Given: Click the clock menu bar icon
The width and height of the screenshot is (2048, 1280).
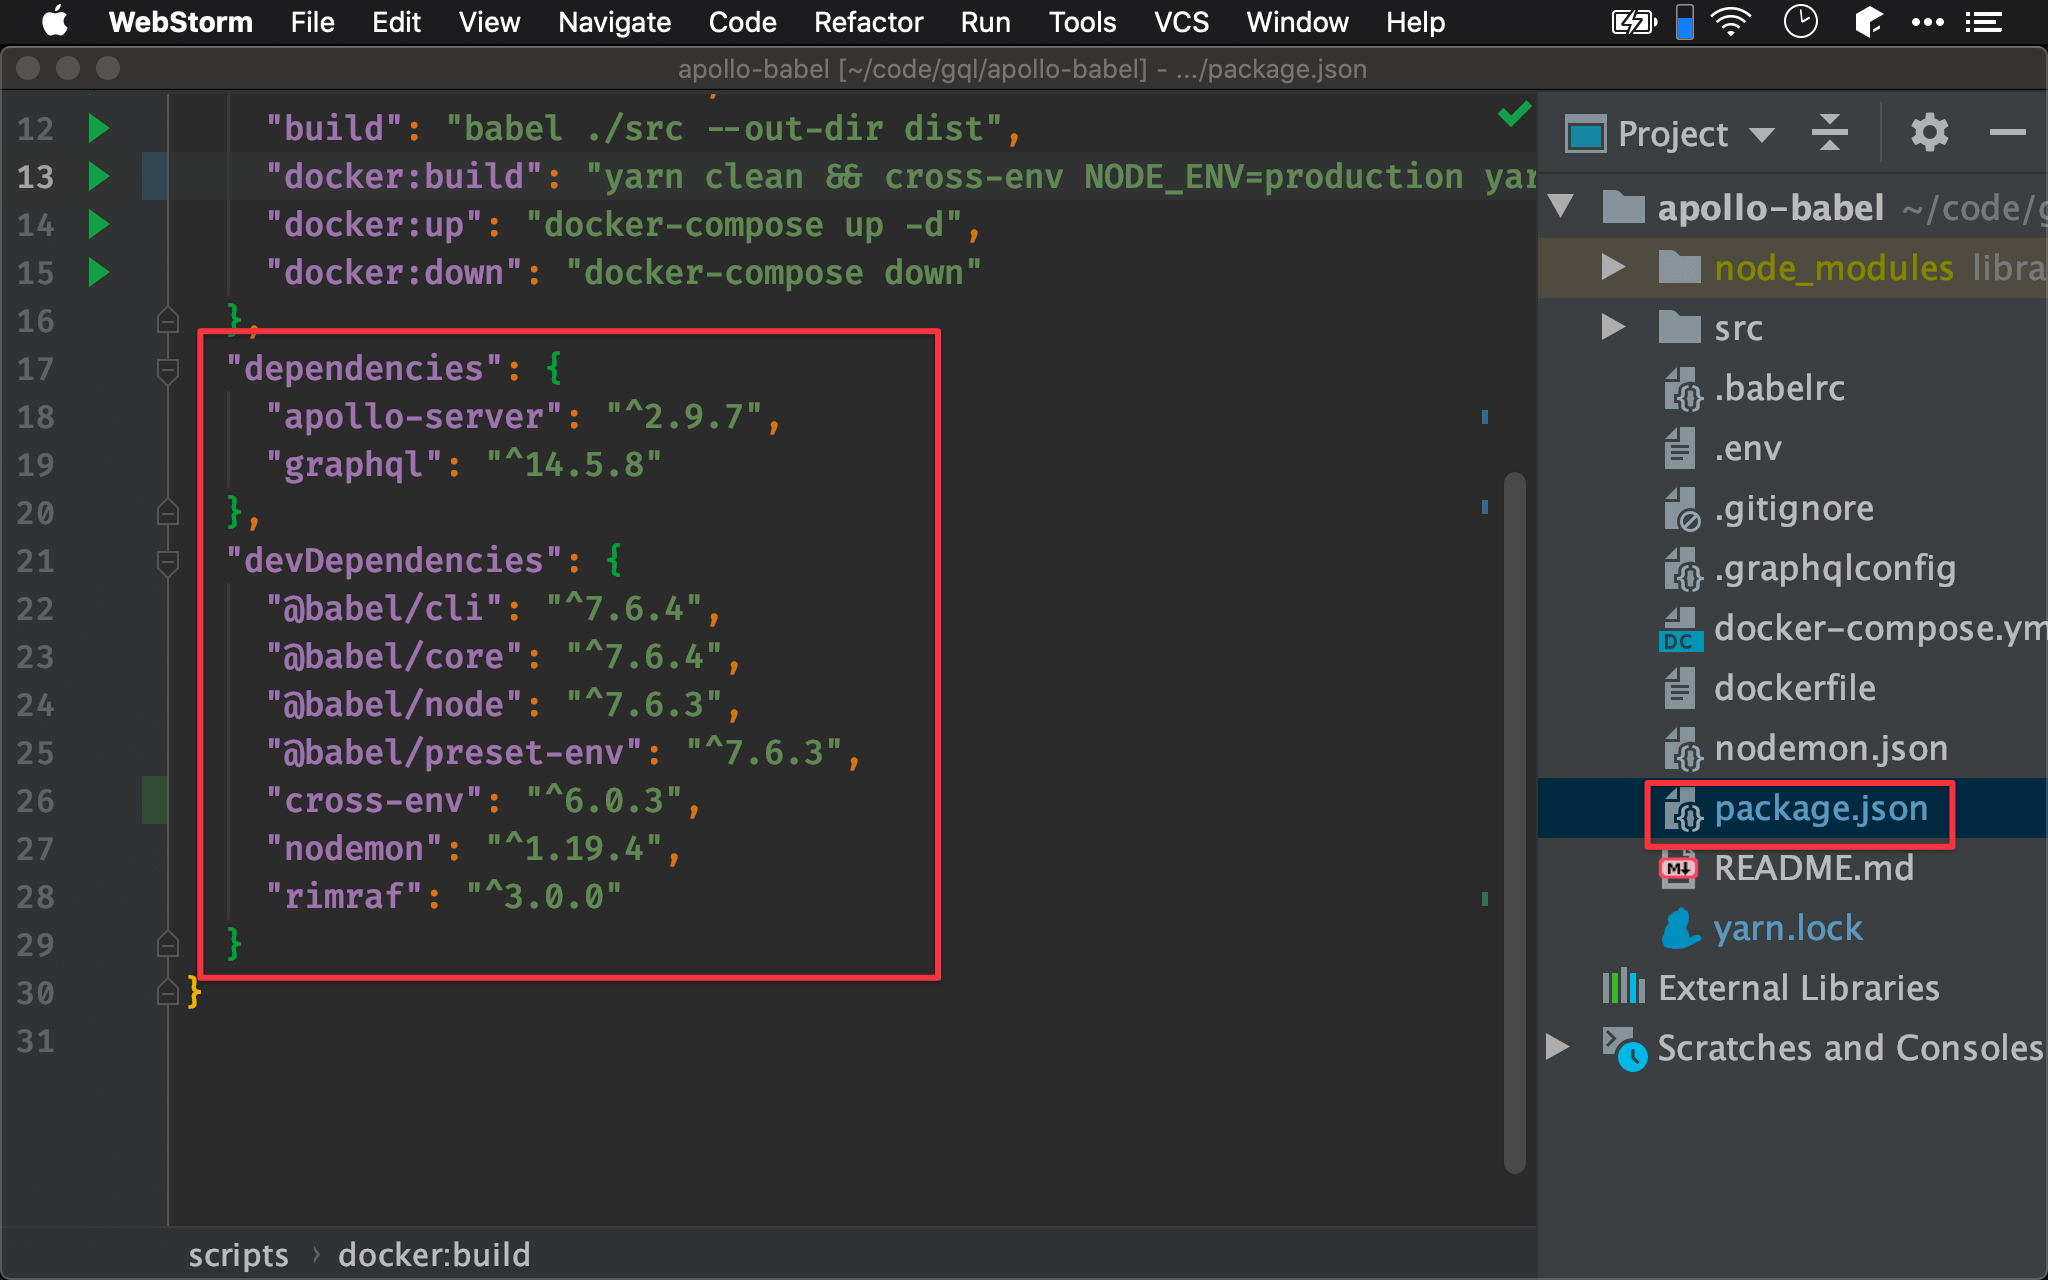Looking at the screenshot, I should click(1800, 22).
